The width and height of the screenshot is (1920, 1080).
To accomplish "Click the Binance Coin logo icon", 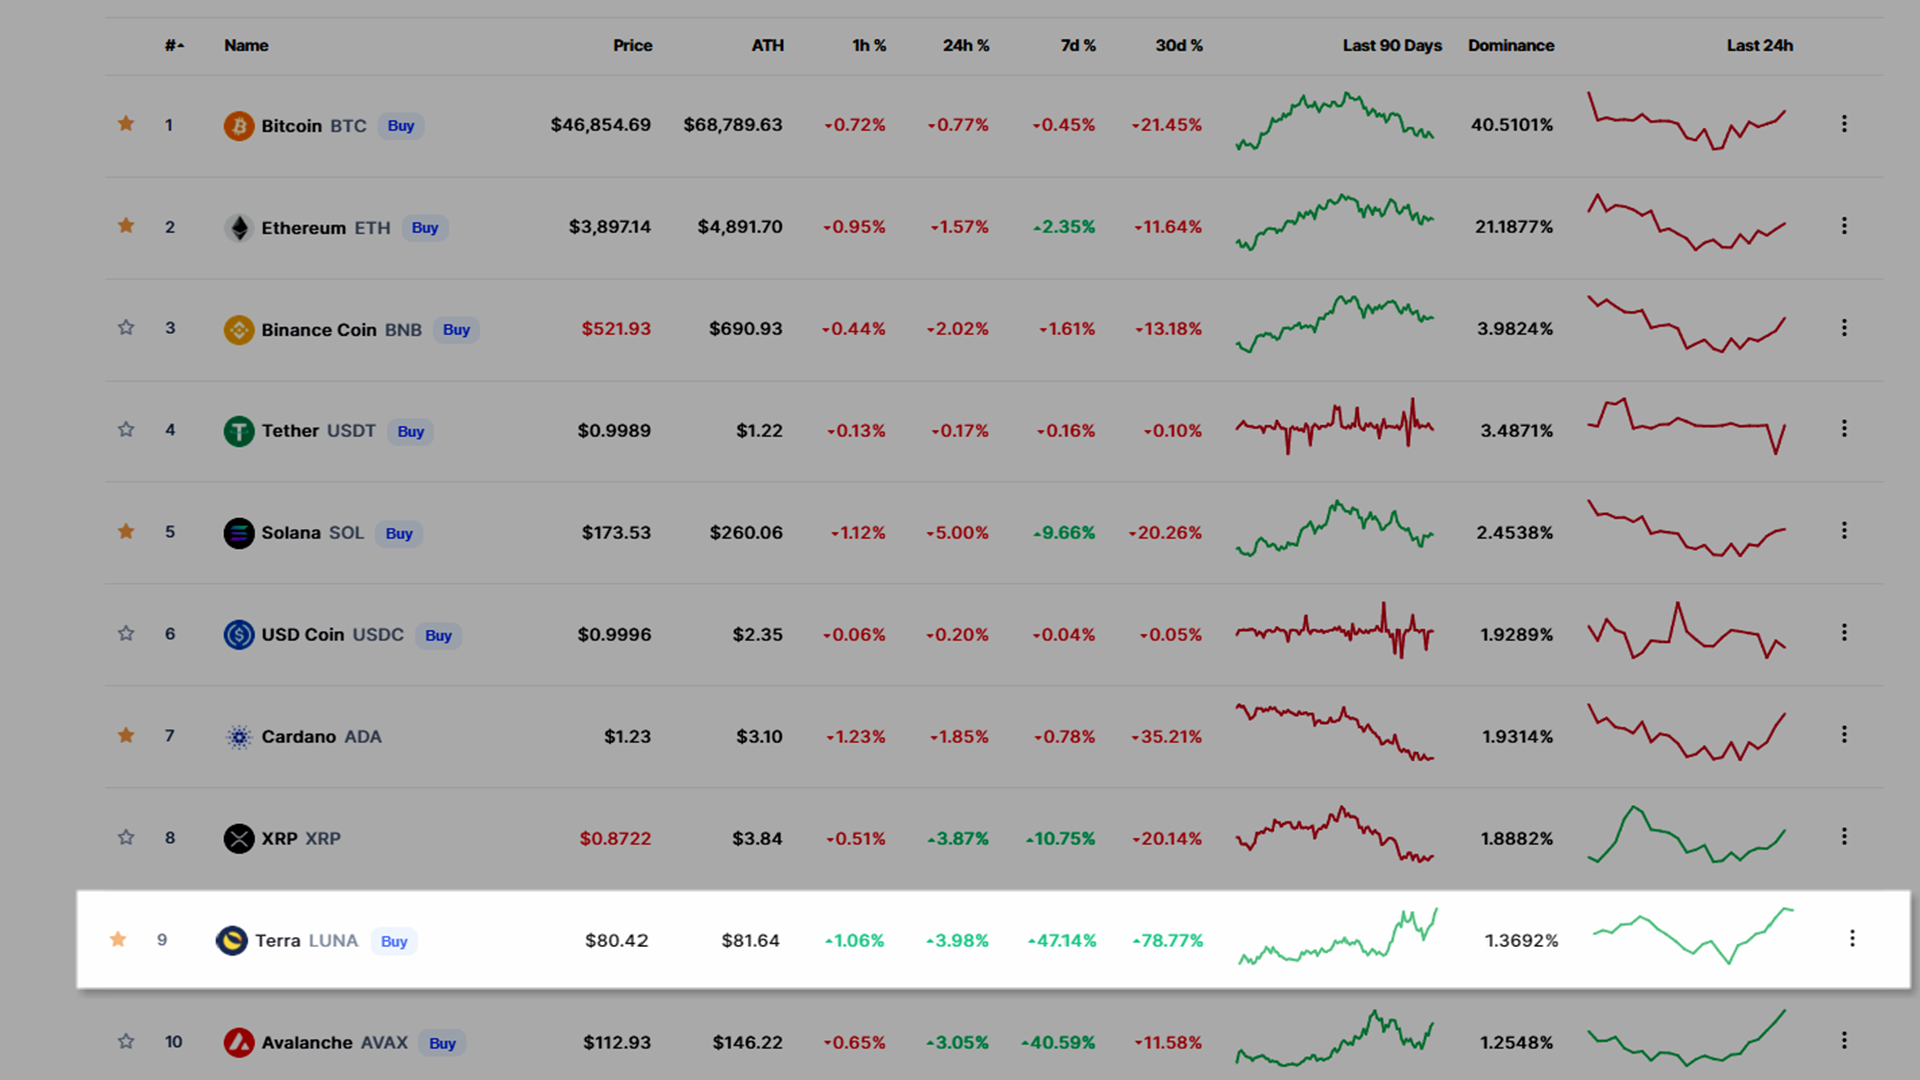I will (238, 330).
